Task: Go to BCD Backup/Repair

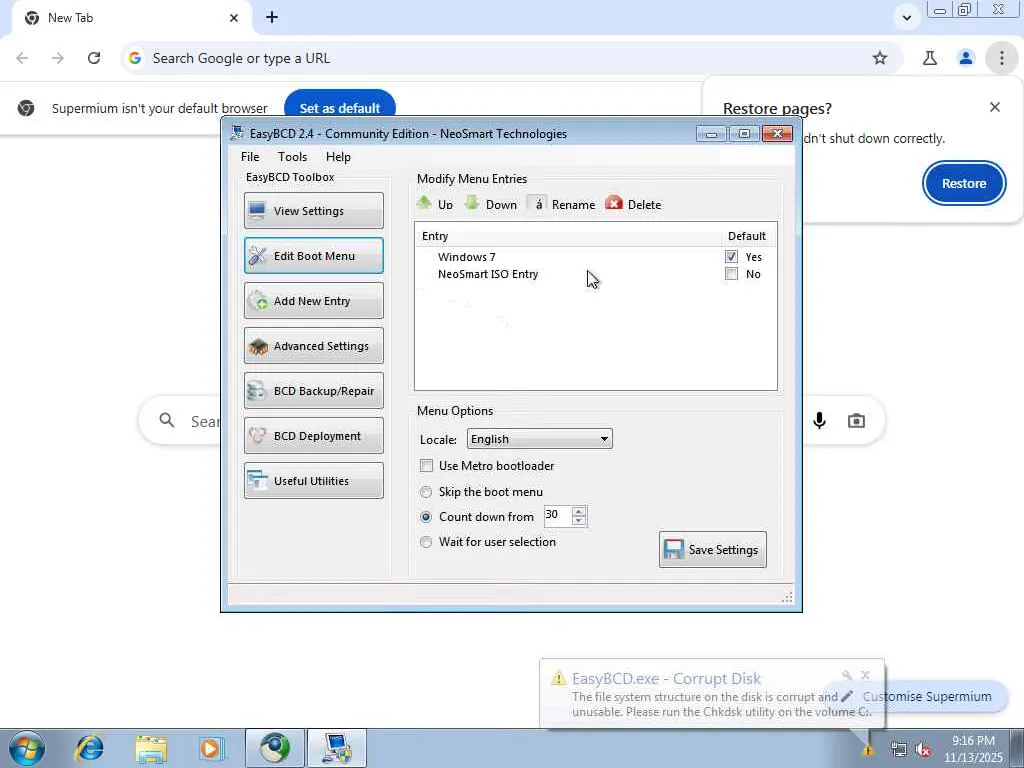Action: pyautogui.click(x=313, y=391)
